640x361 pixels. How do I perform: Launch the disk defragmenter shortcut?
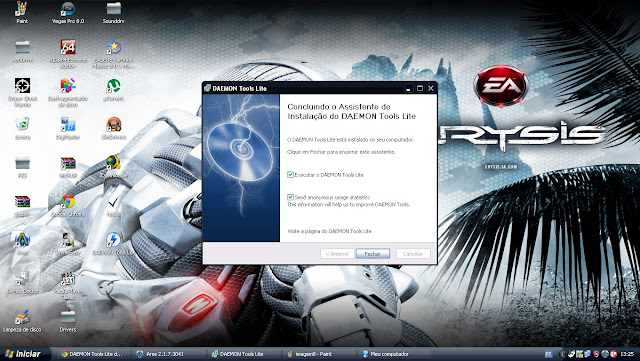point(68,86)
